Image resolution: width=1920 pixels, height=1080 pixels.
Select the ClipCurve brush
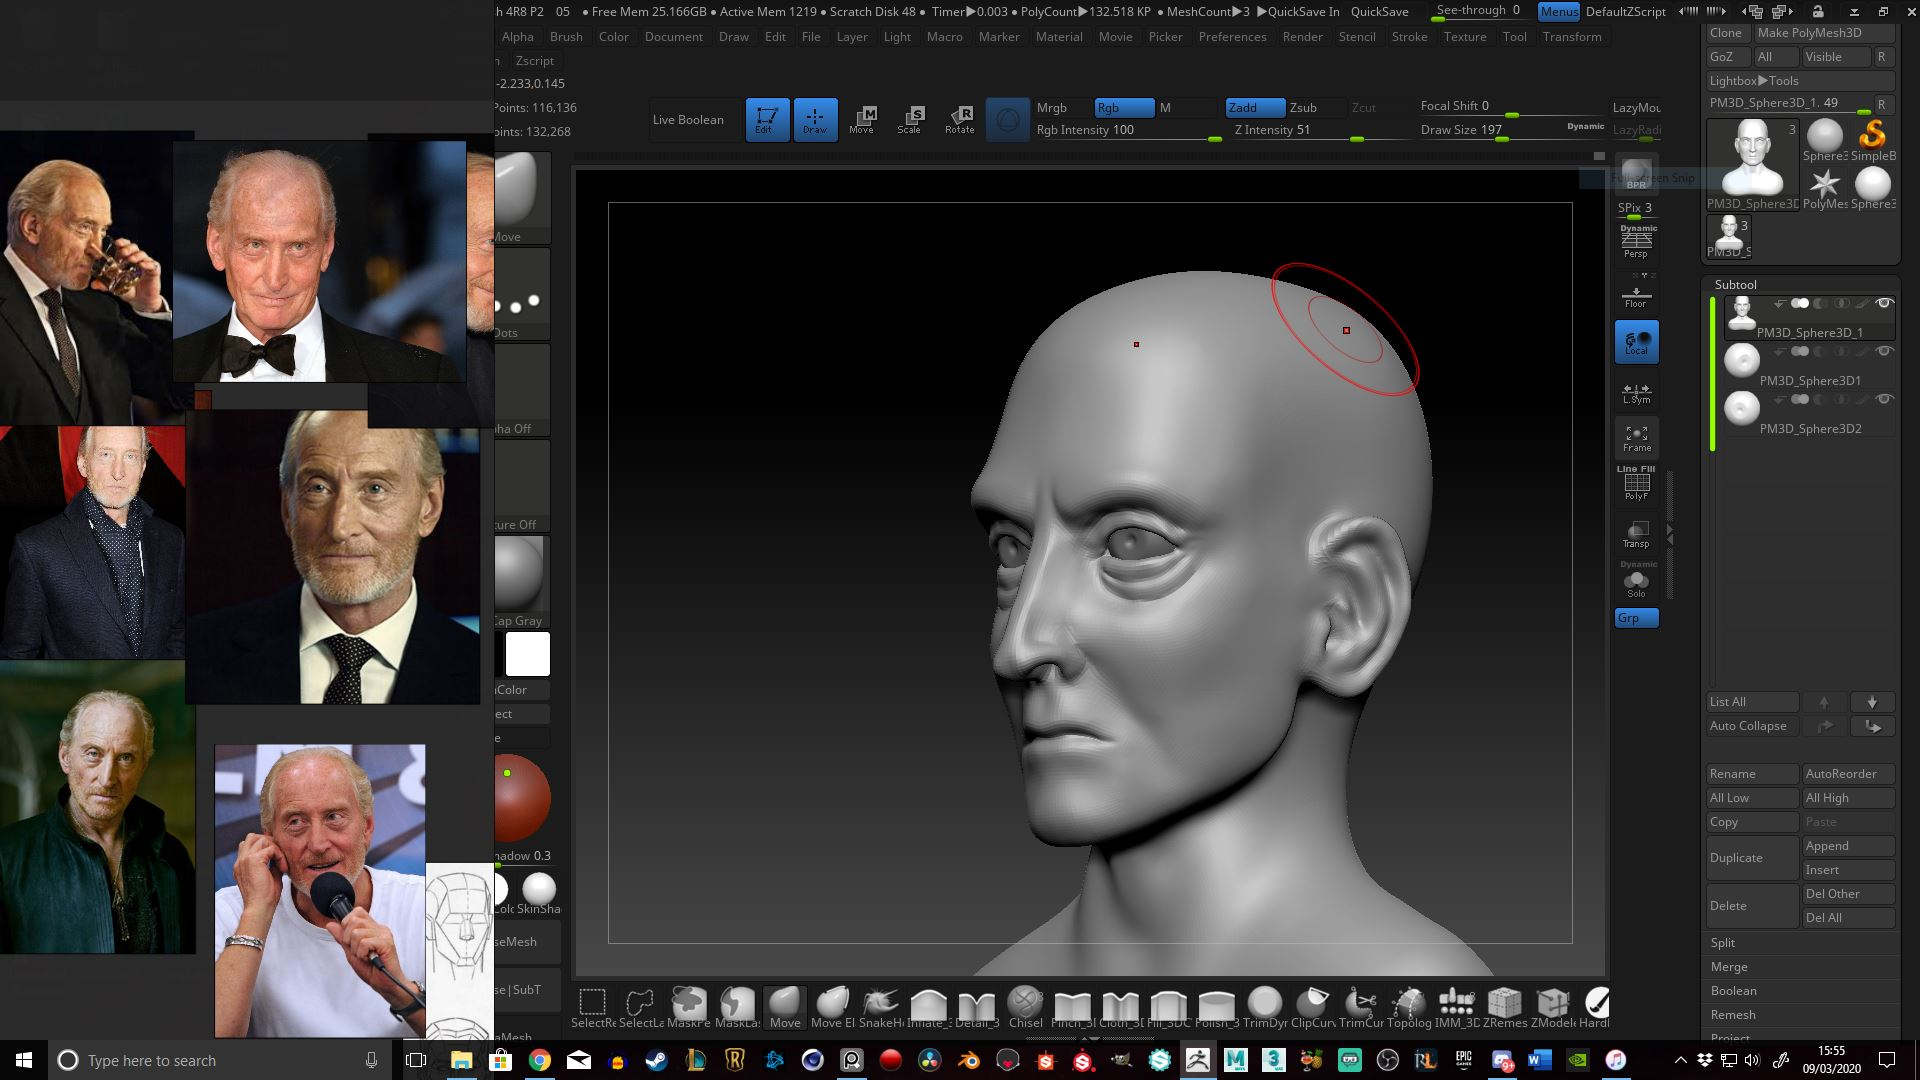(1313, 1007)
